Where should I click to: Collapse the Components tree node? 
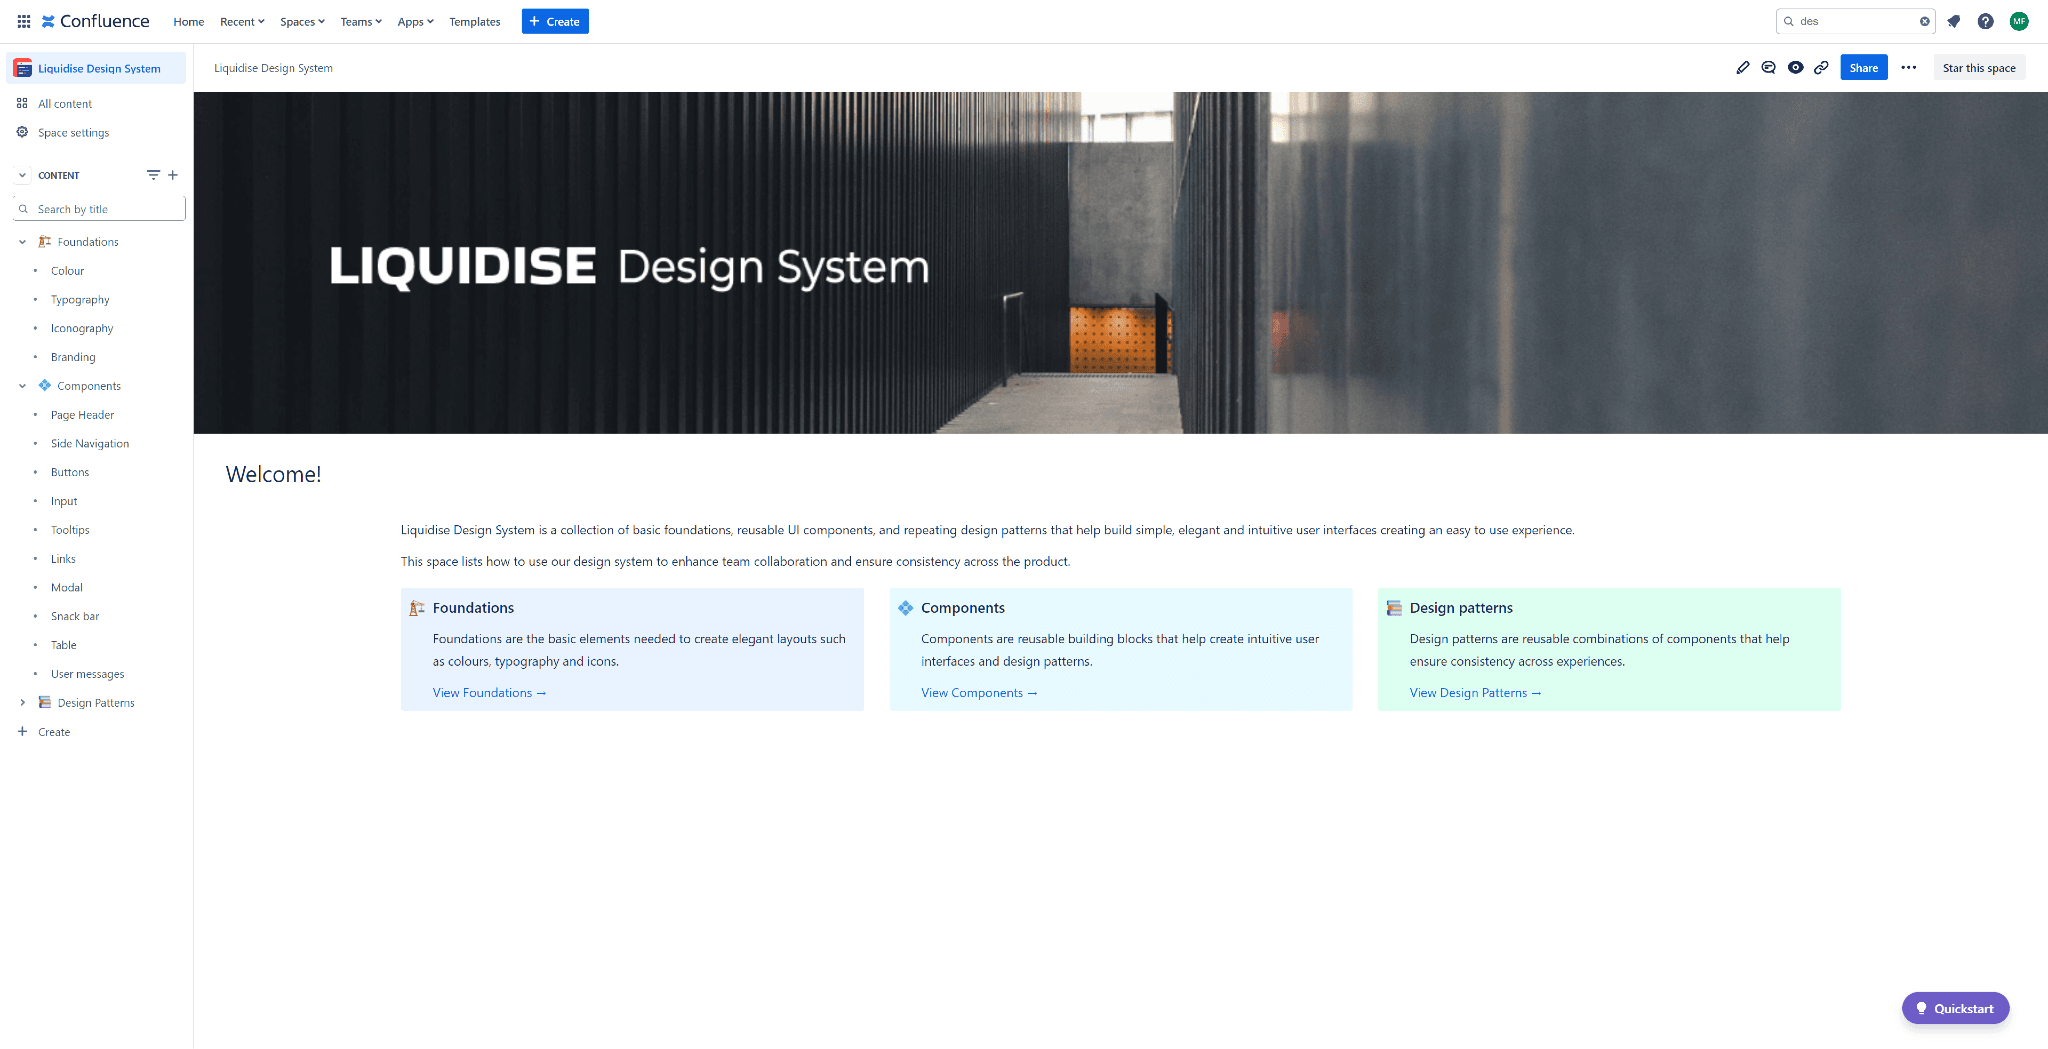click(22, 386)
